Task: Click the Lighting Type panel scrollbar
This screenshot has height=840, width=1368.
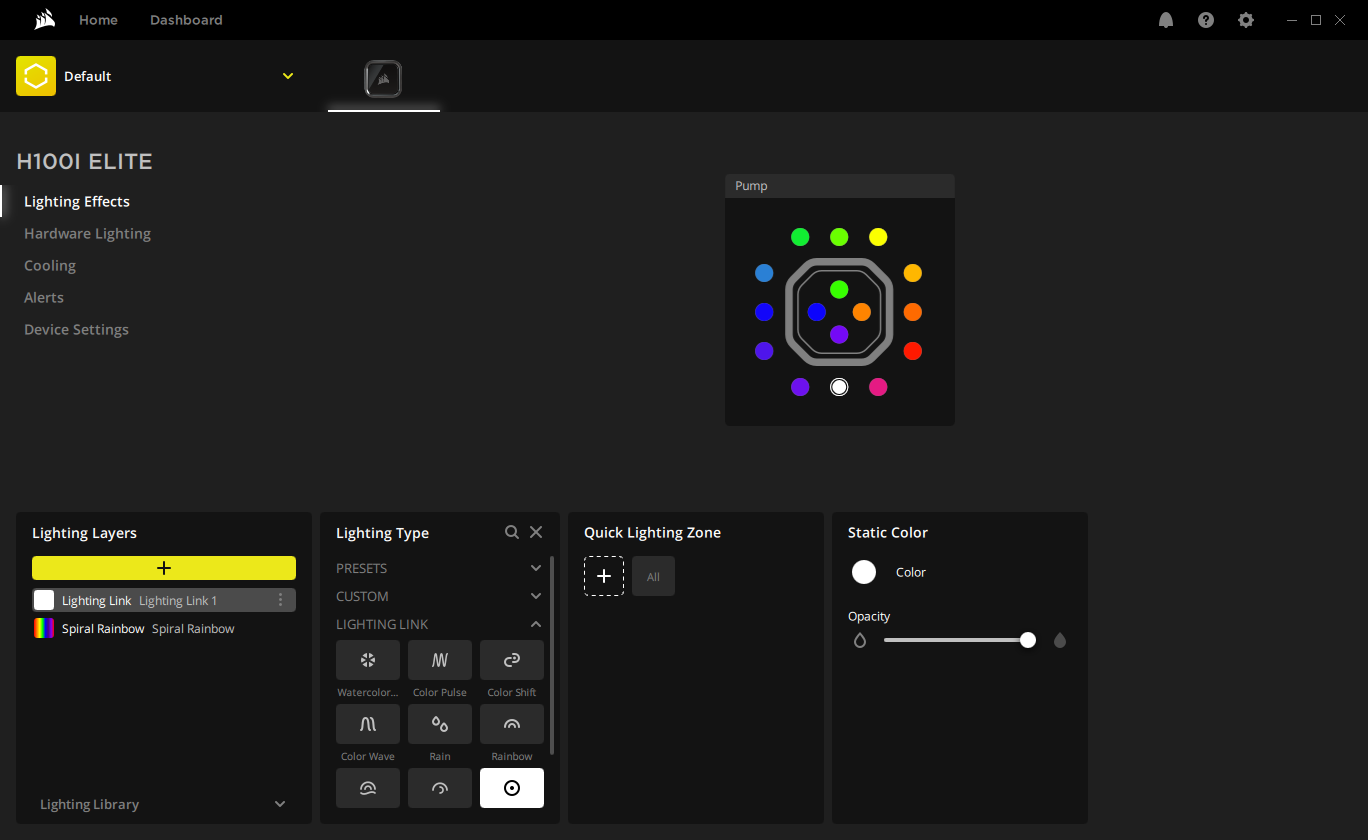Action: tap(552, 656)
